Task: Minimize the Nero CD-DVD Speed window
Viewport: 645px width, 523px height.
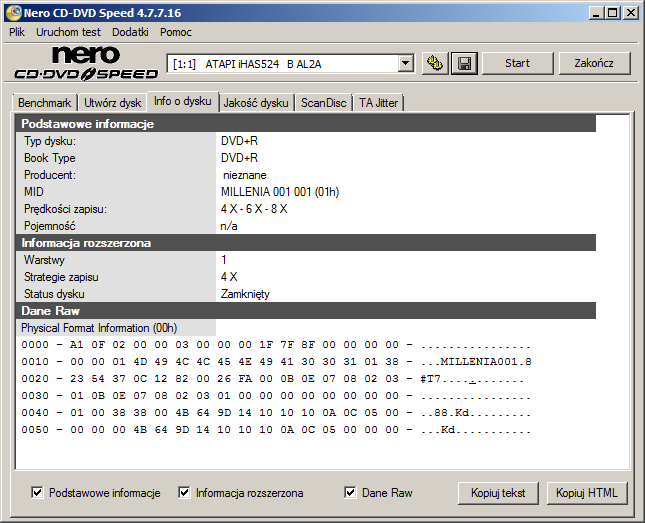Action: pos(595,13)
